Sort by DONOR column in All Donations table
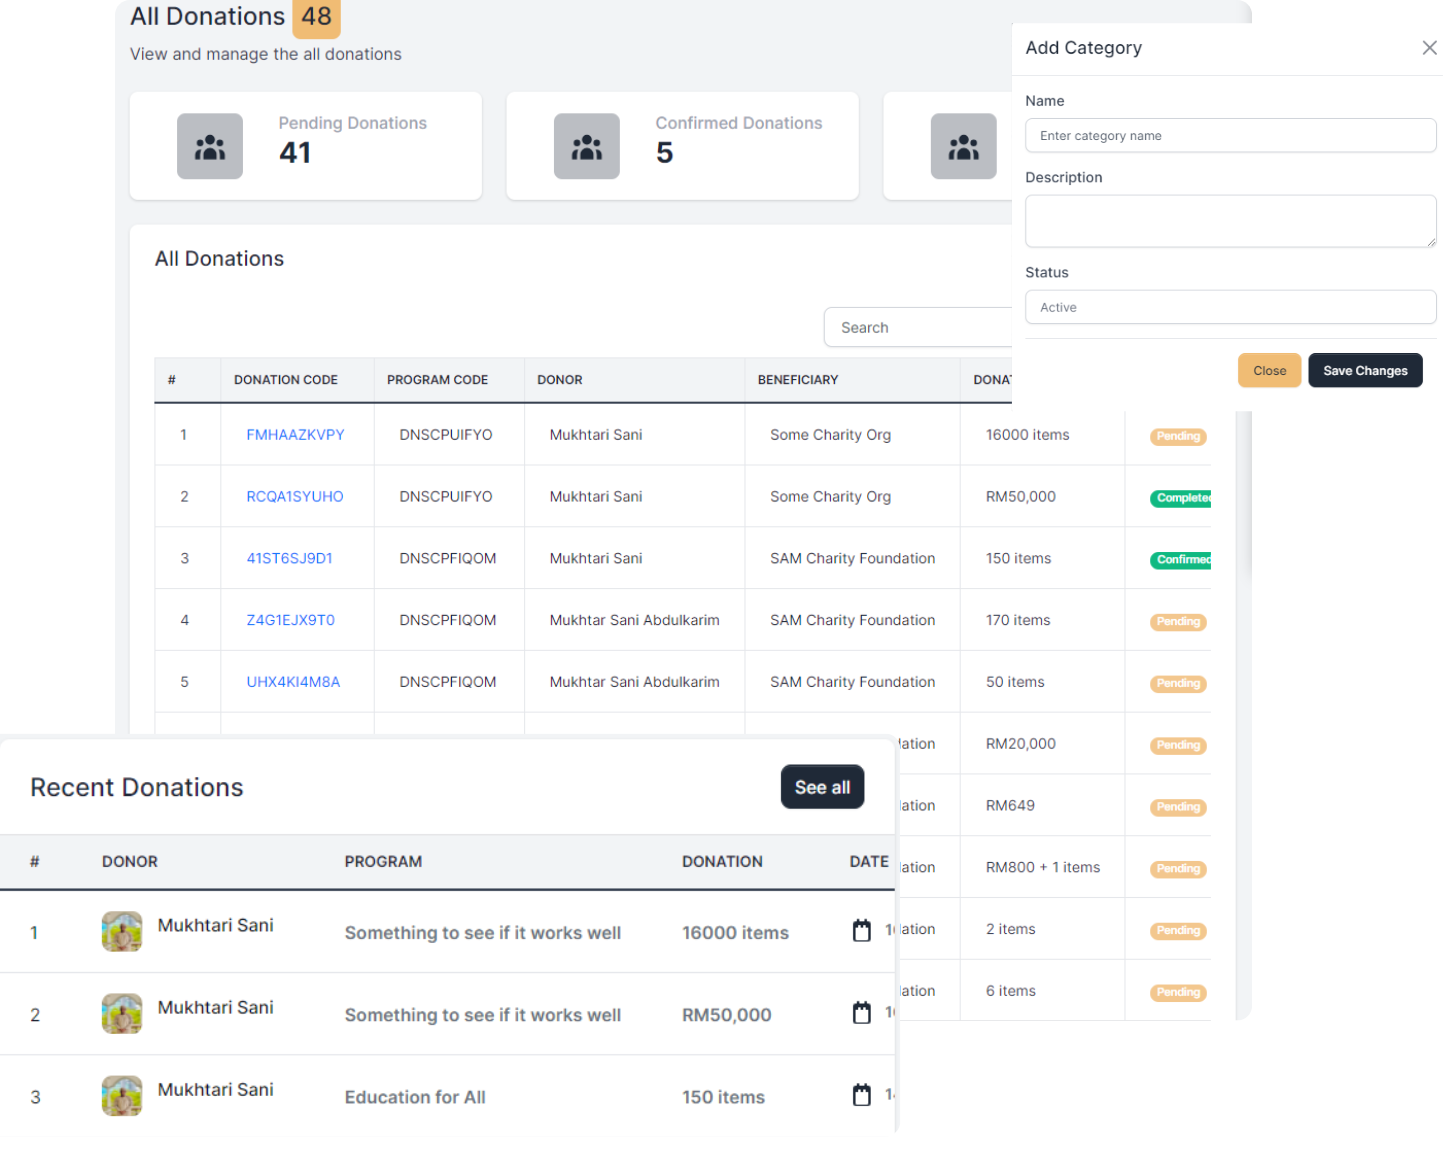 pos(560,380)
